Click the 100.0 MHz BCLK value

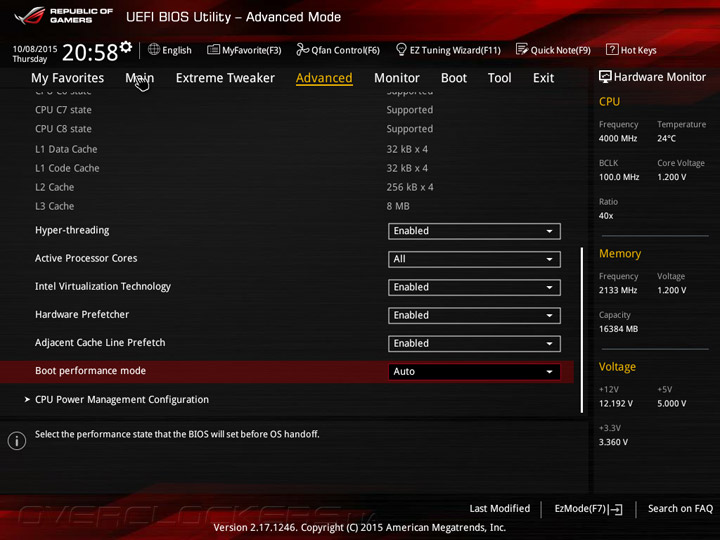click(619, 177)
